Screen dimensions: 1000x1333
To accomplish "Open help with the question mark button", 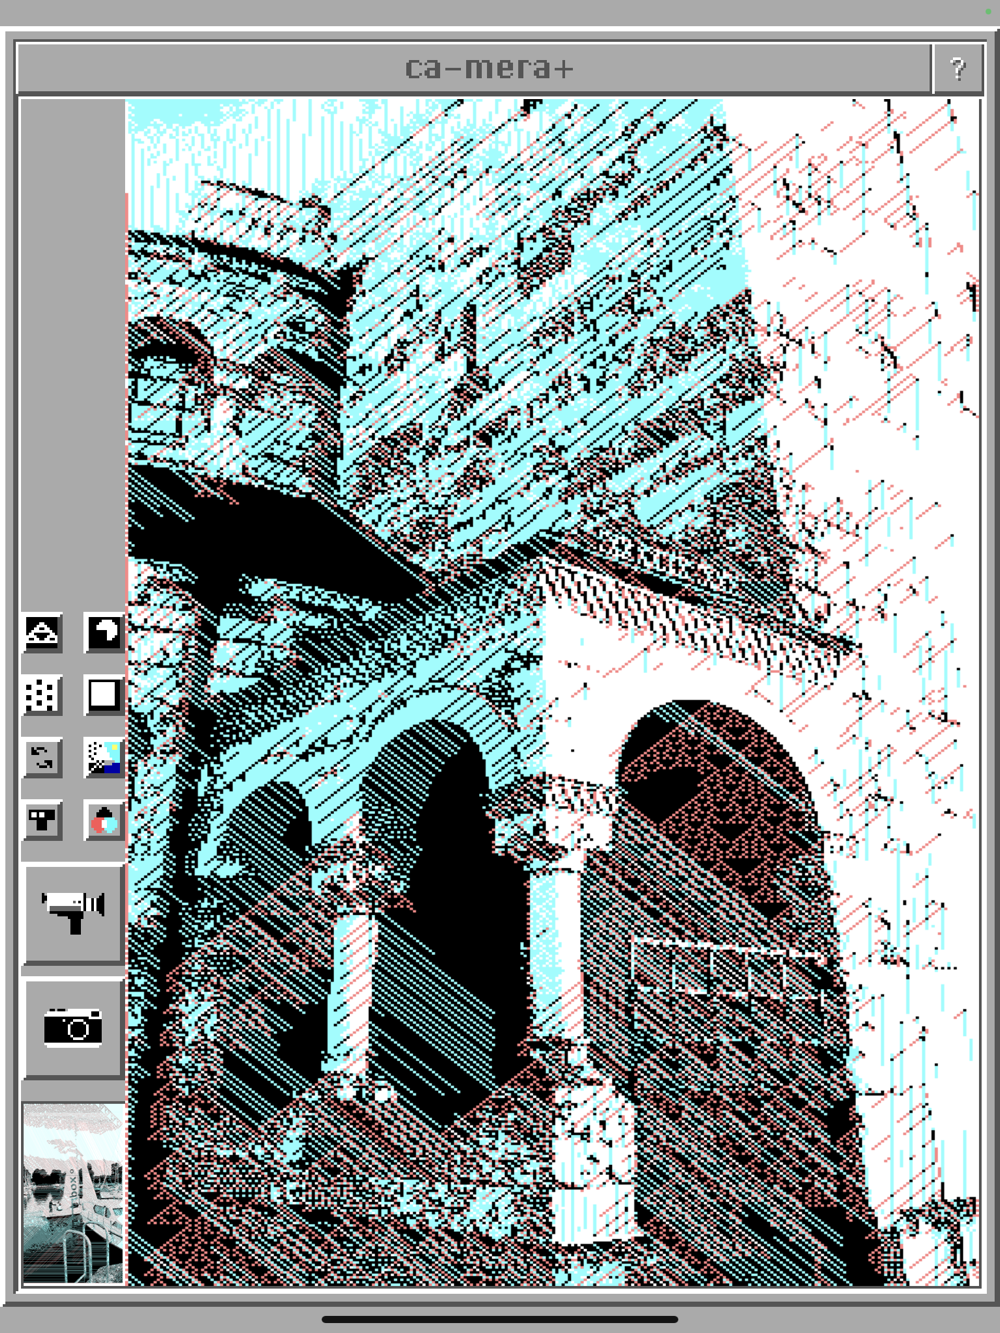I will pos(957,69).
